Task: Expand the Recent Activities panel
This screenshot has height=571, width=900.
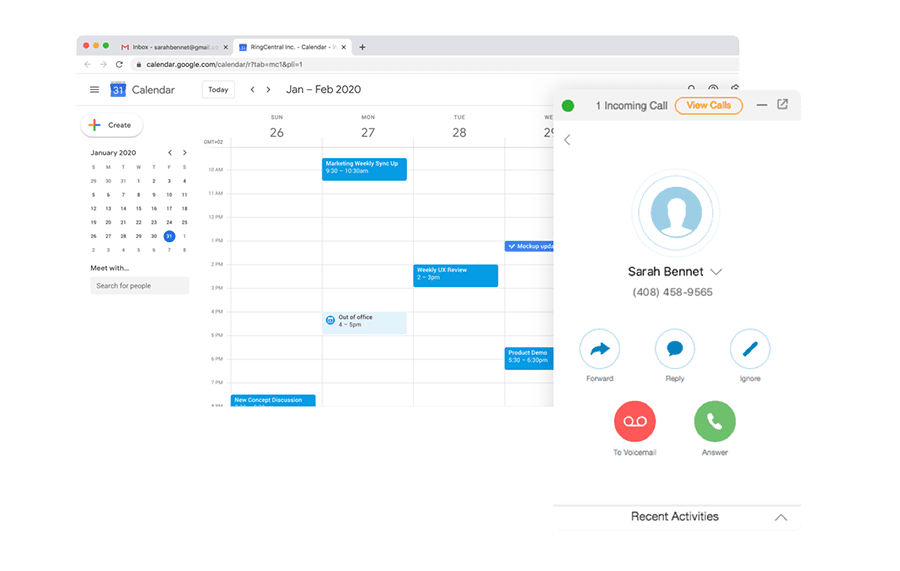Action: click(781, 517)
